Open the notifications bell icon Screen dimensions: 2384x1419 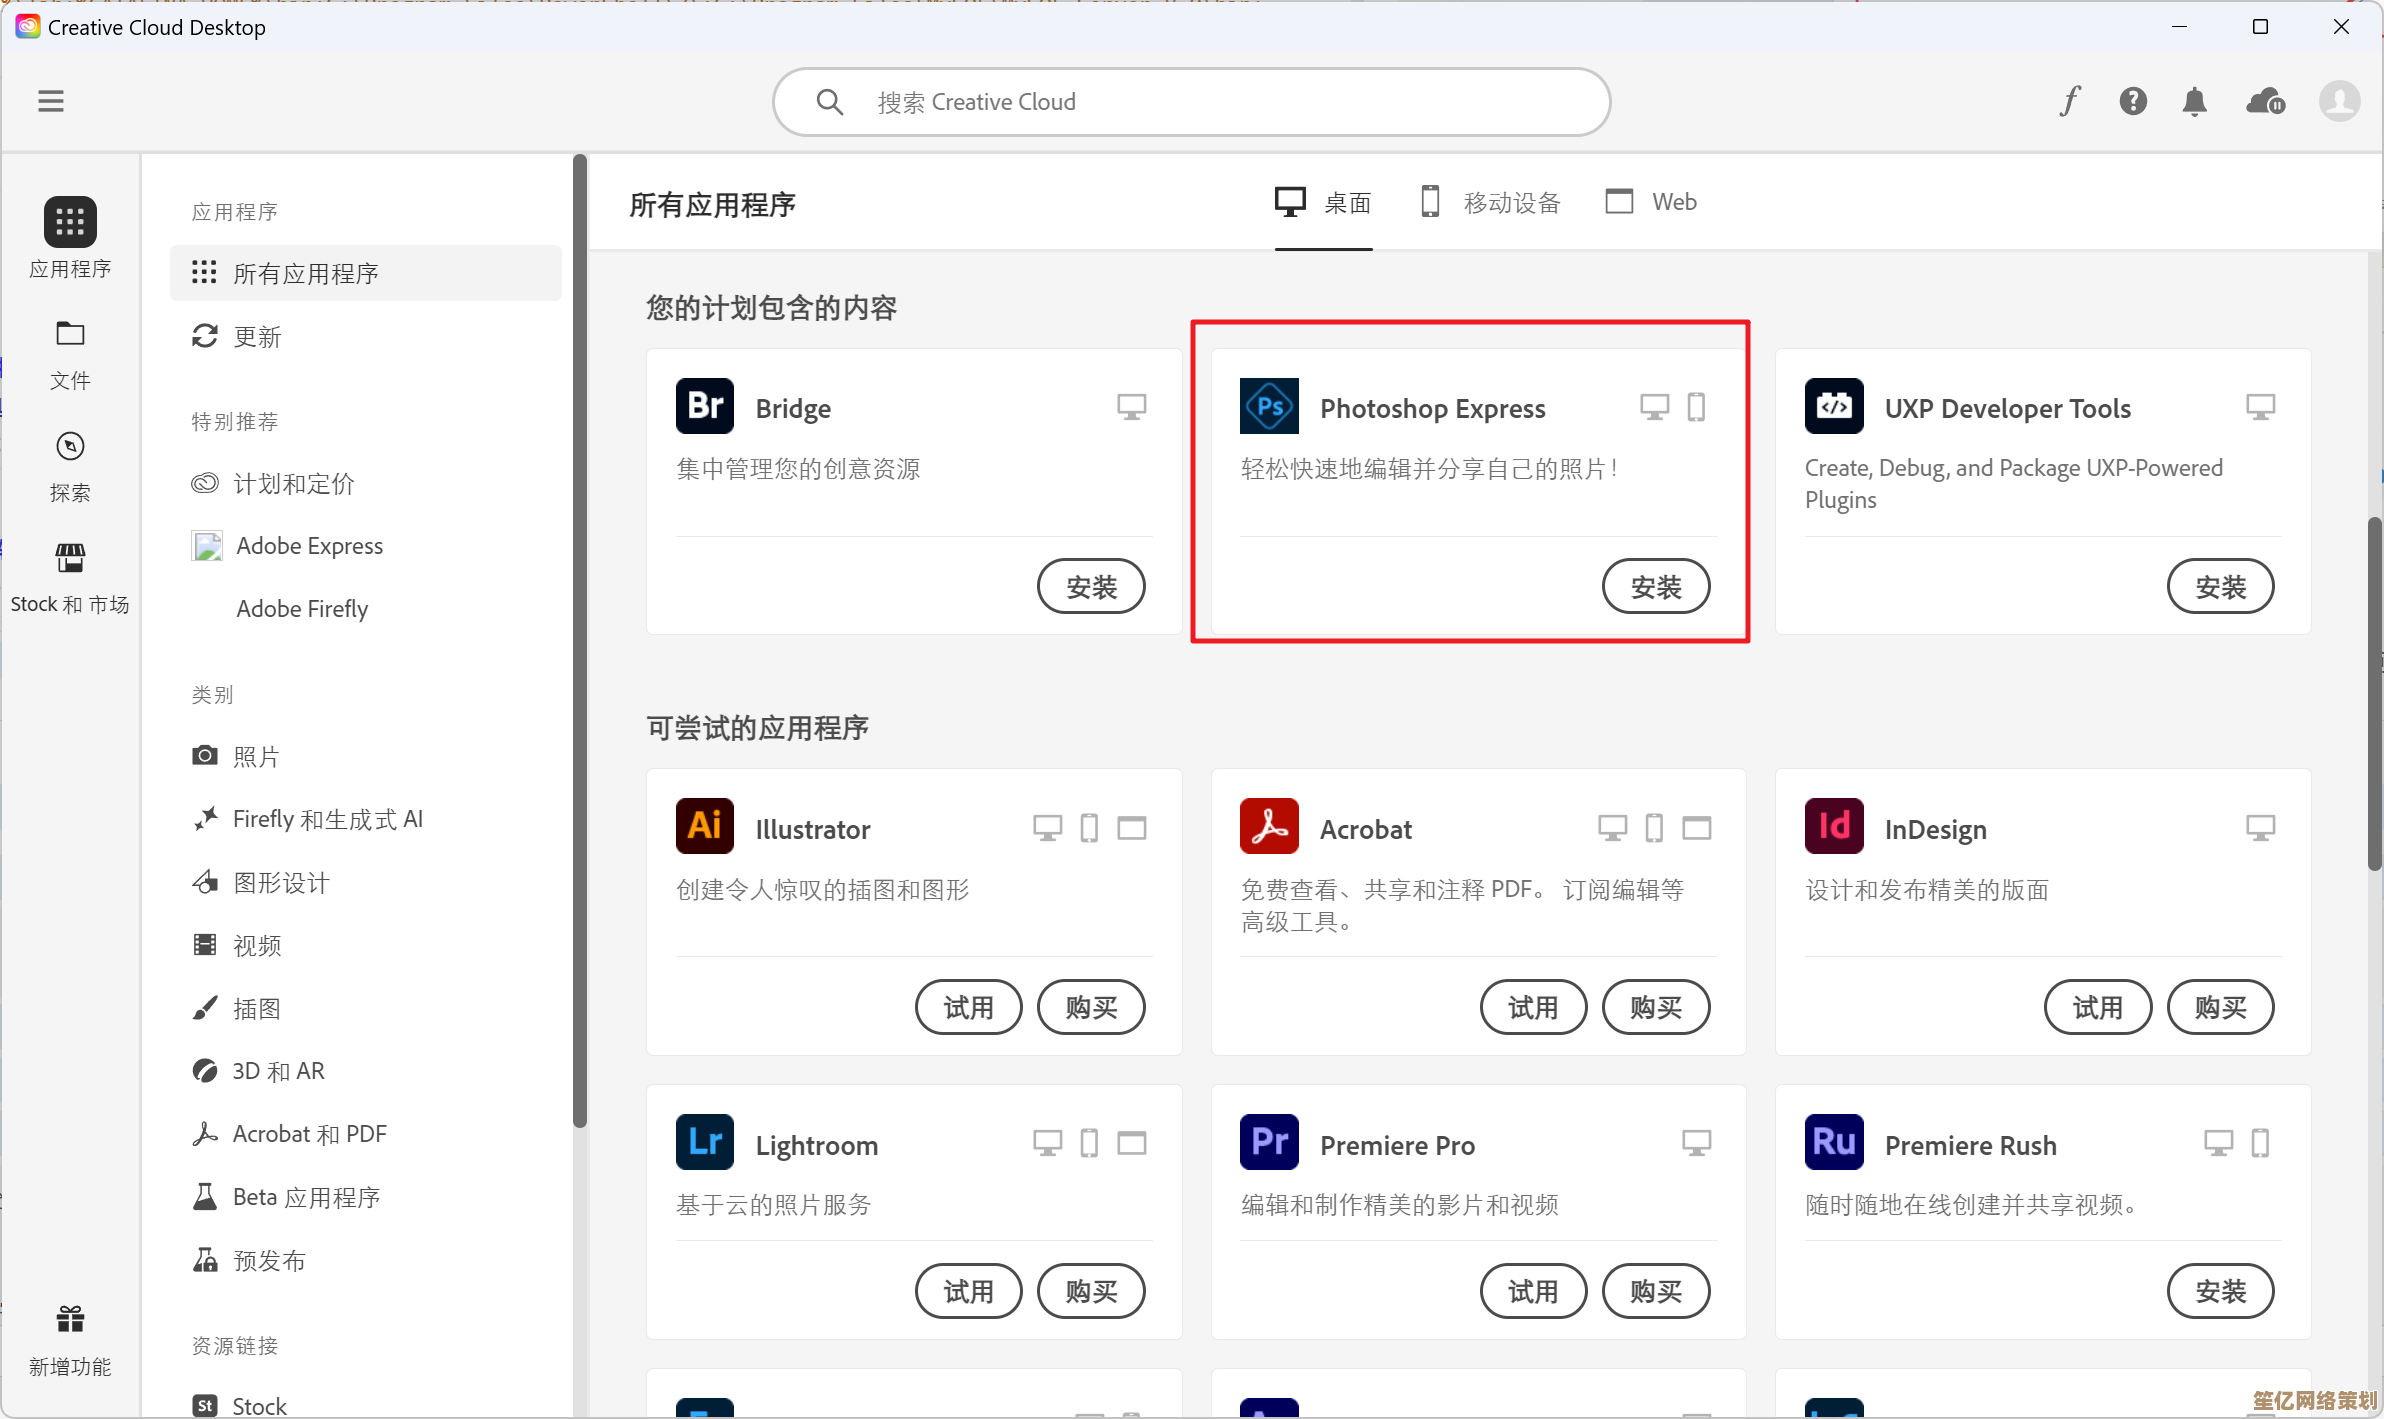(2194, 101)
